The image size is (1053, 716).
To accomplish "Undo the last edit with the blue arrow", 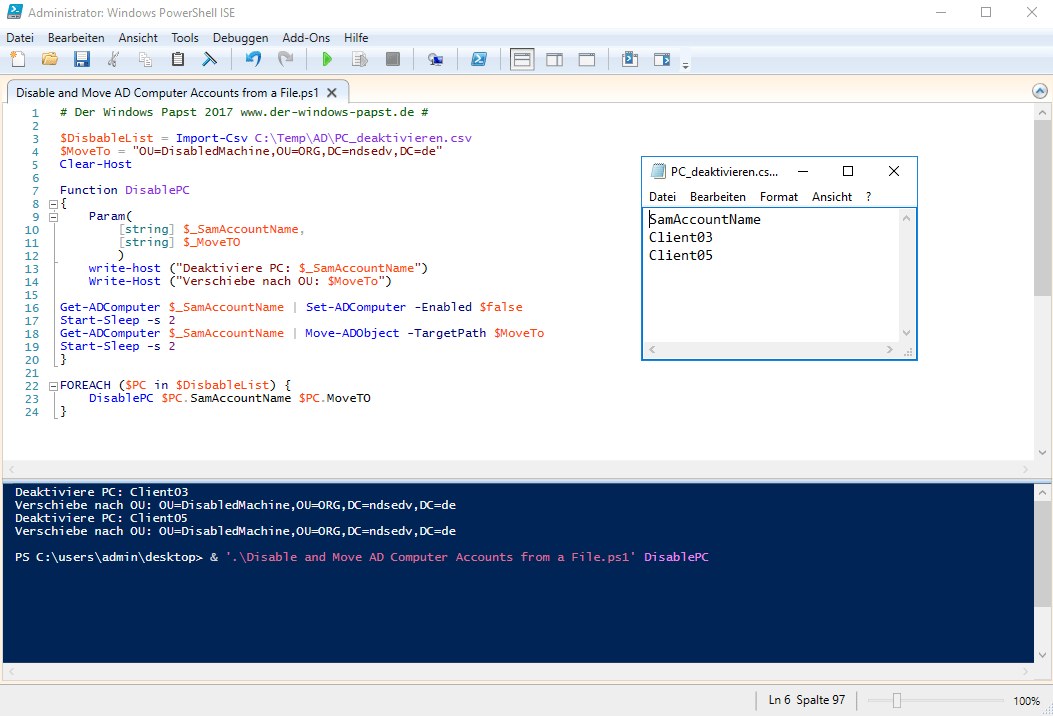I will 253,60.
